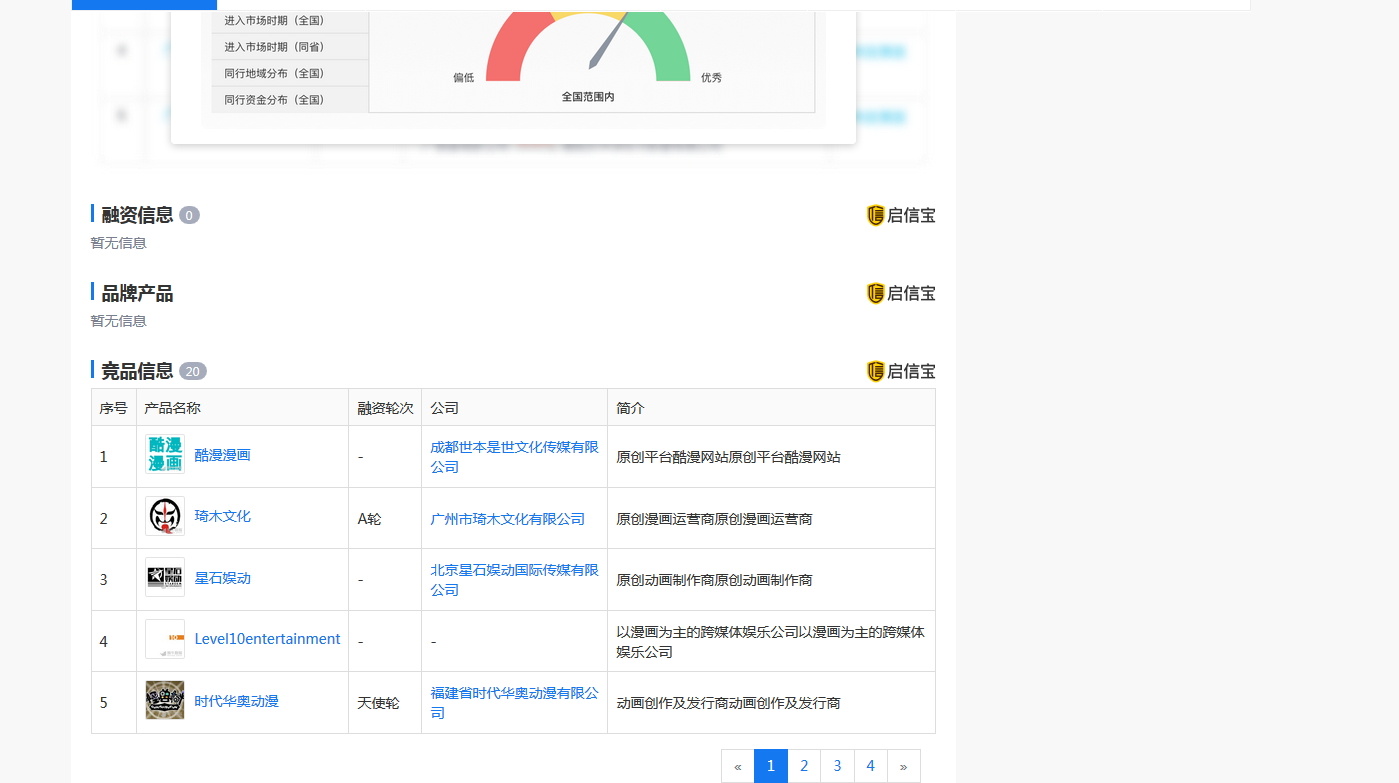Click the gauge needle in the chart
The width and height of the screenshot is (1399, 783).
(x=606, y=43)
